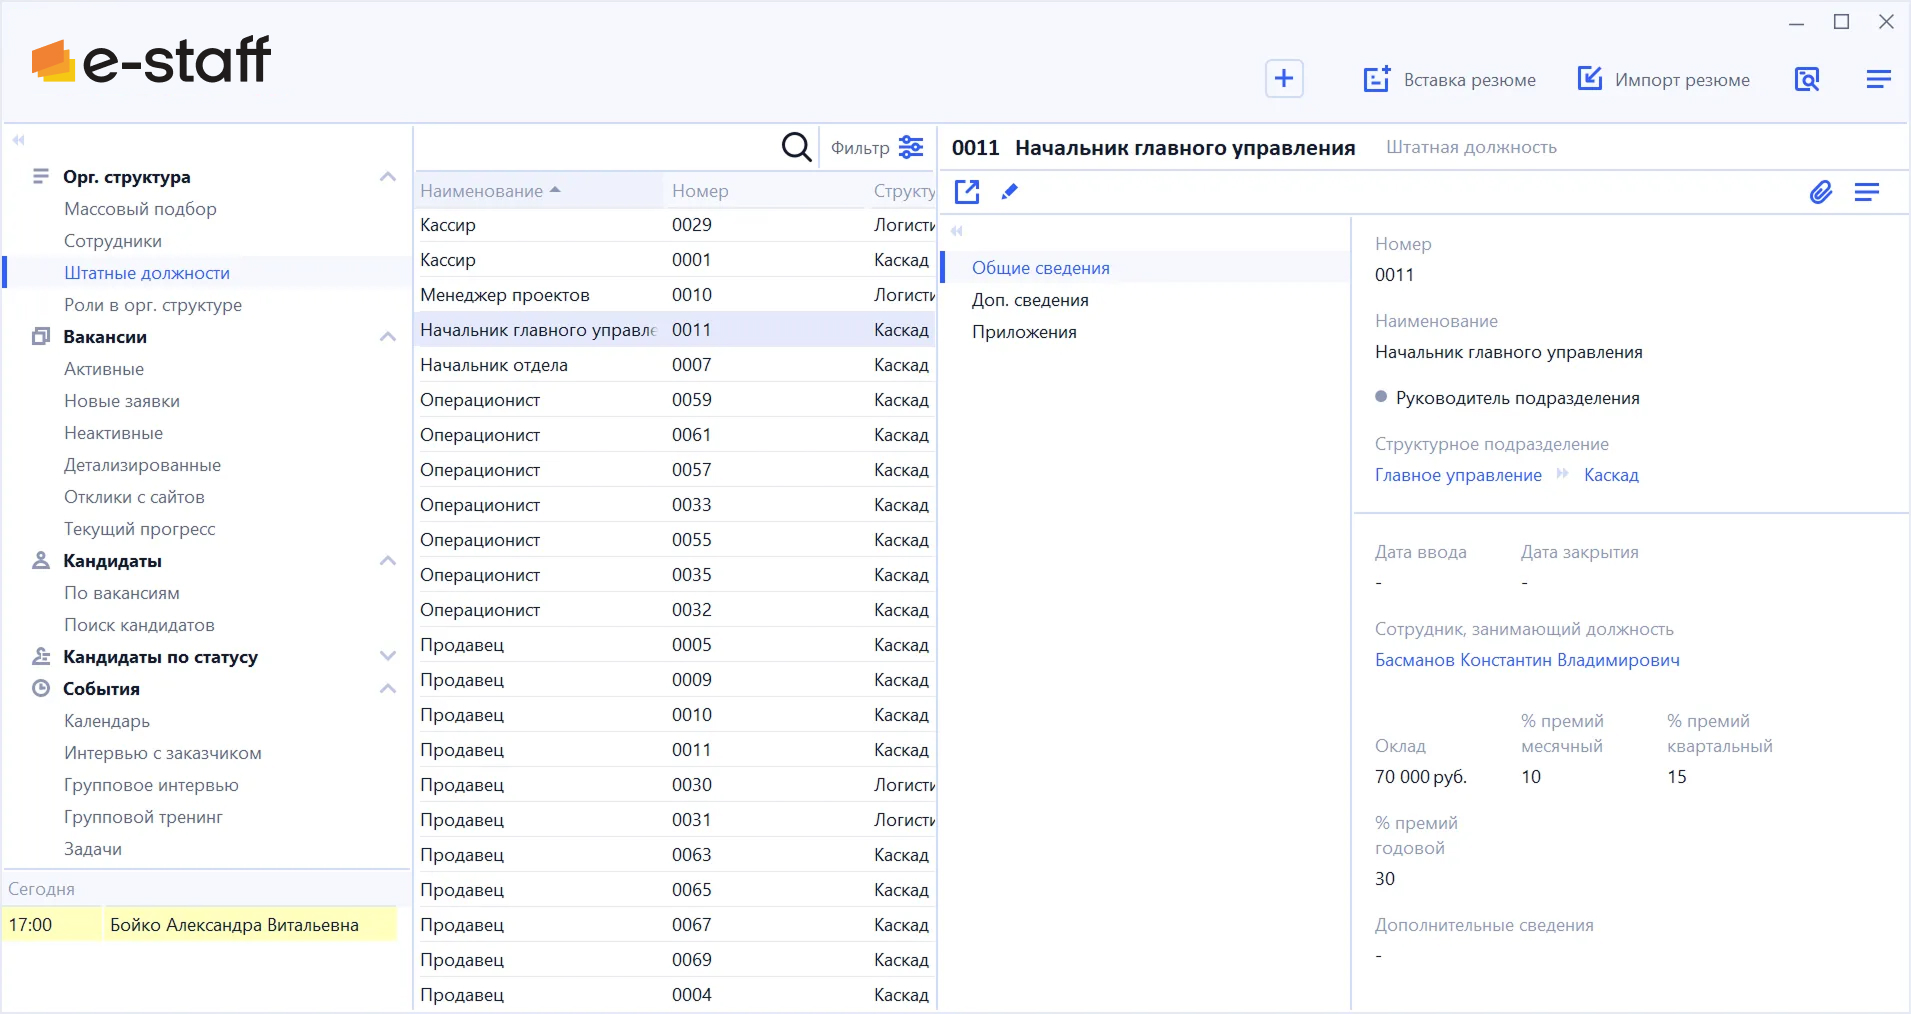Collapse the left navigation panel arrows
Image resolution: width=1911 pixels, height=1014 pixels.
click(18, 140)
